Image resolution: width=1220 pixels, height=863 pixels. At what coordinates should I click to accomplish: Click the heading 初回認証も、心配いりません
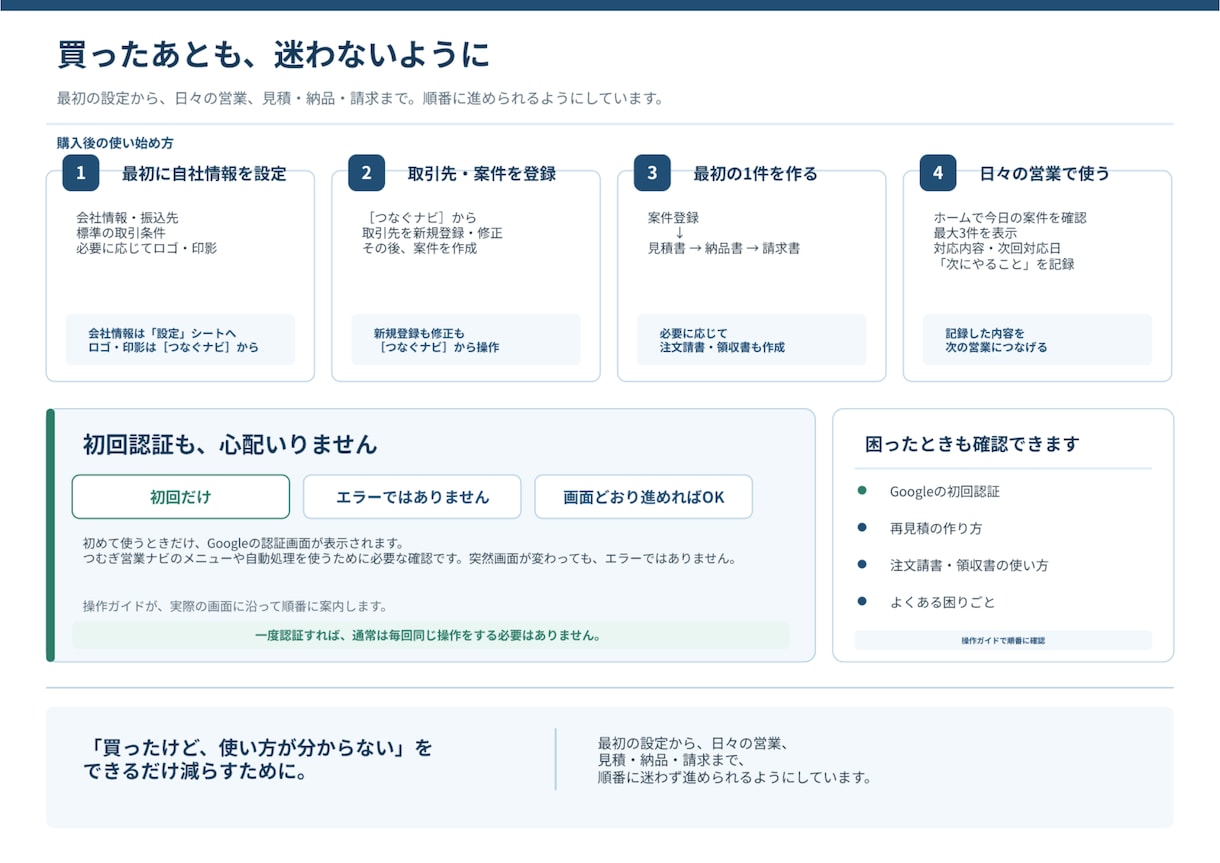point(230,444)
